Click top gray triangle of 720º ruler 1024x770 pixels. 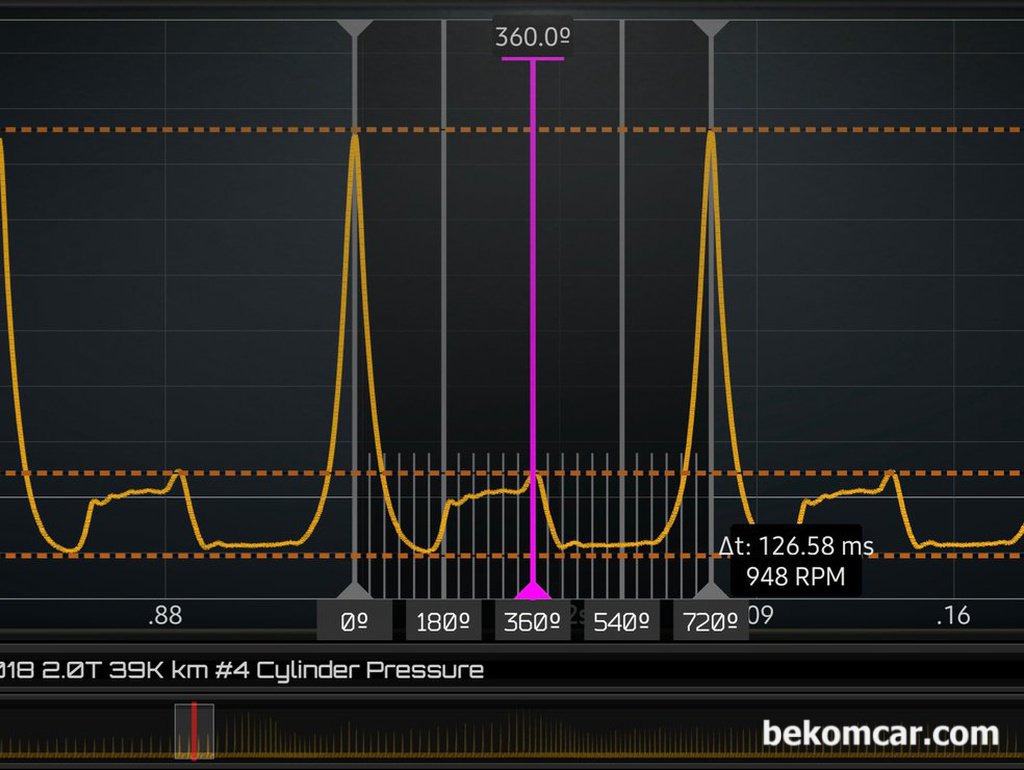pos(711,28)
